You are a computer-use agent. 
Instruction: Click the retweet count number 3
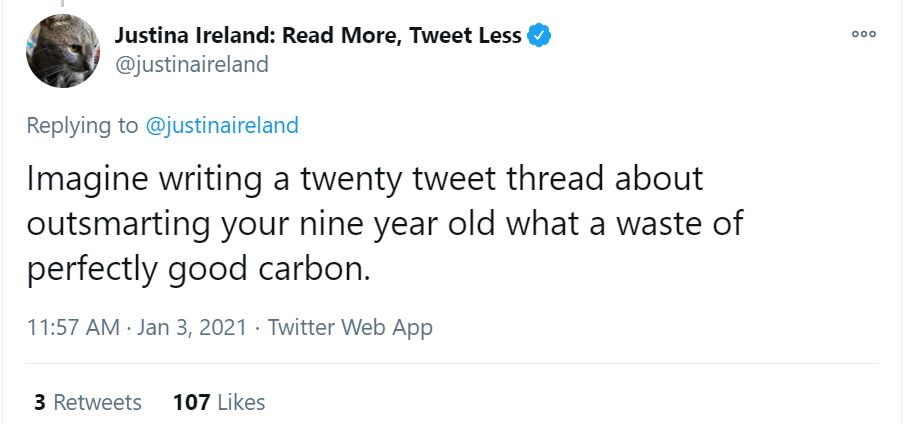40,402
